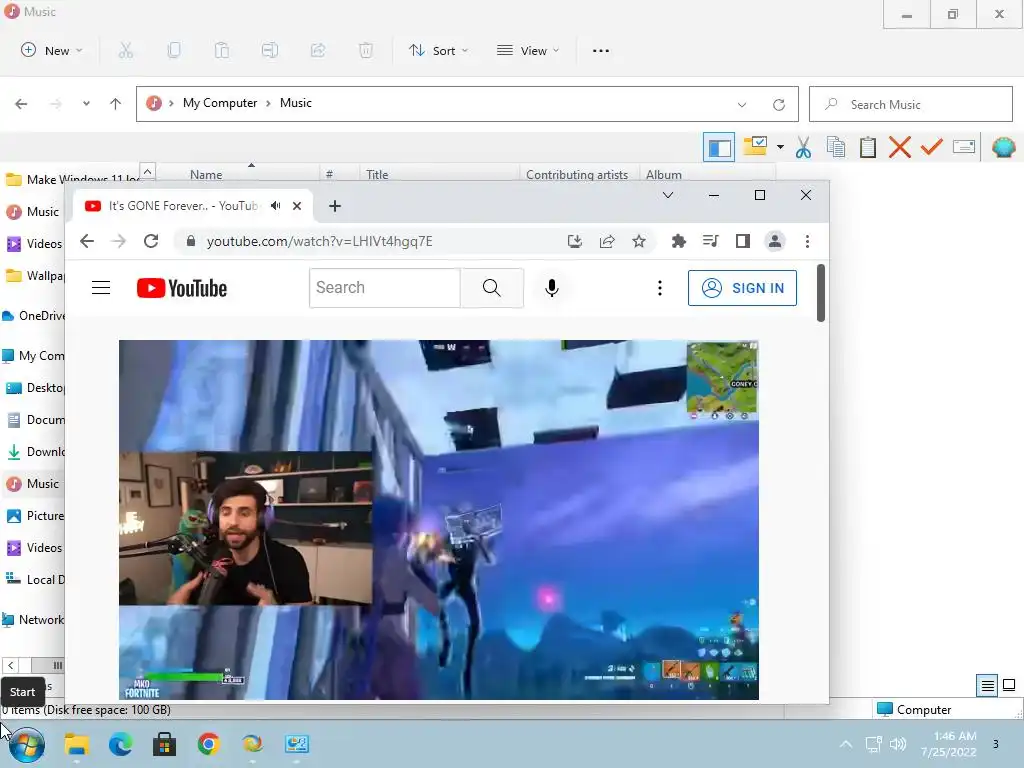Reload the YouTube page in Chrome

(151, 241)
